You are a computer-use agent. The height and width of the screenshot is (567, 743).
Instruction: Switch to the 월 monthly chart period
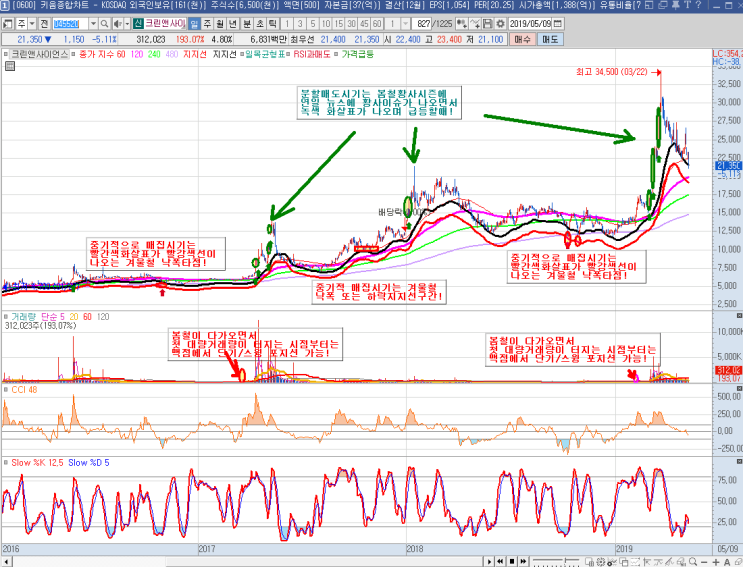(220, 24)
